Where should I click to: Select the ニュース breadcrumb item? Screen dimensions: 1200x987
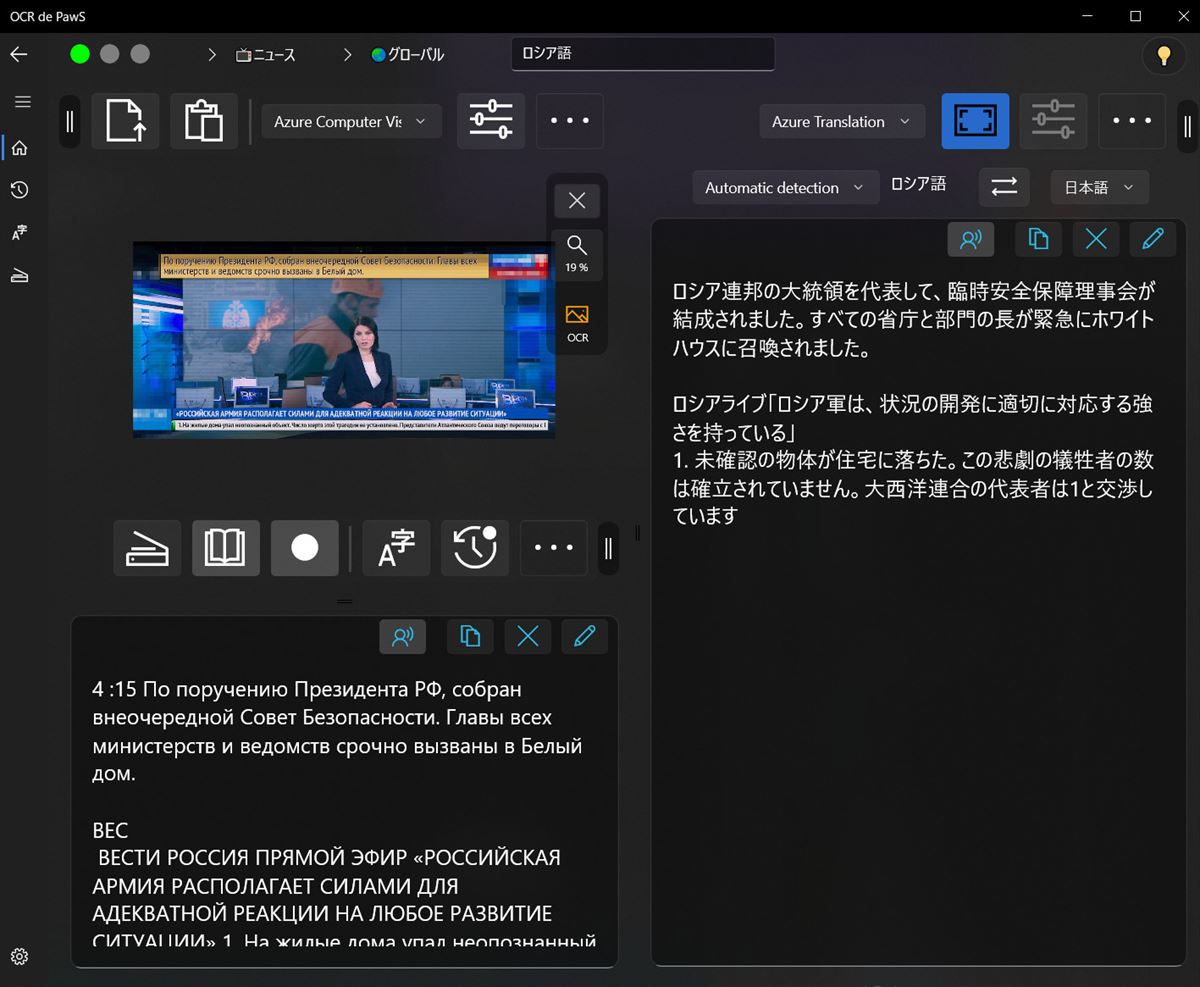coord(266,55)
